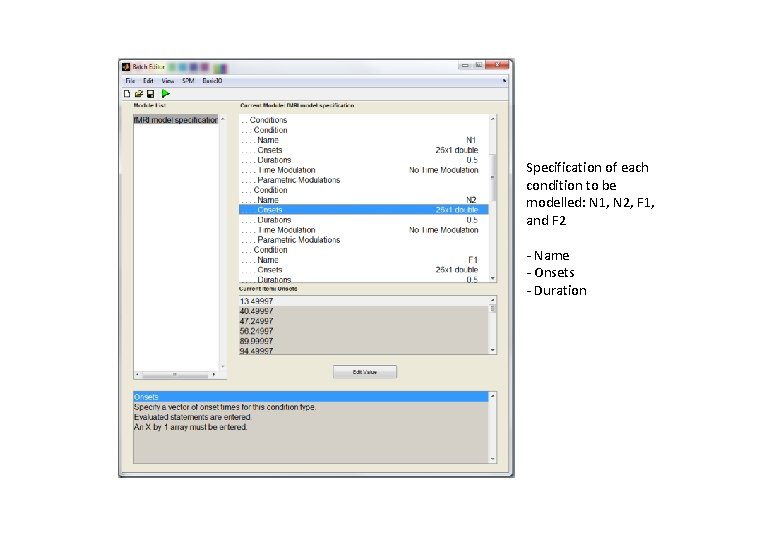780x540 pixels.
Task: Click the Edit Value button
Action: pos(365,372)
